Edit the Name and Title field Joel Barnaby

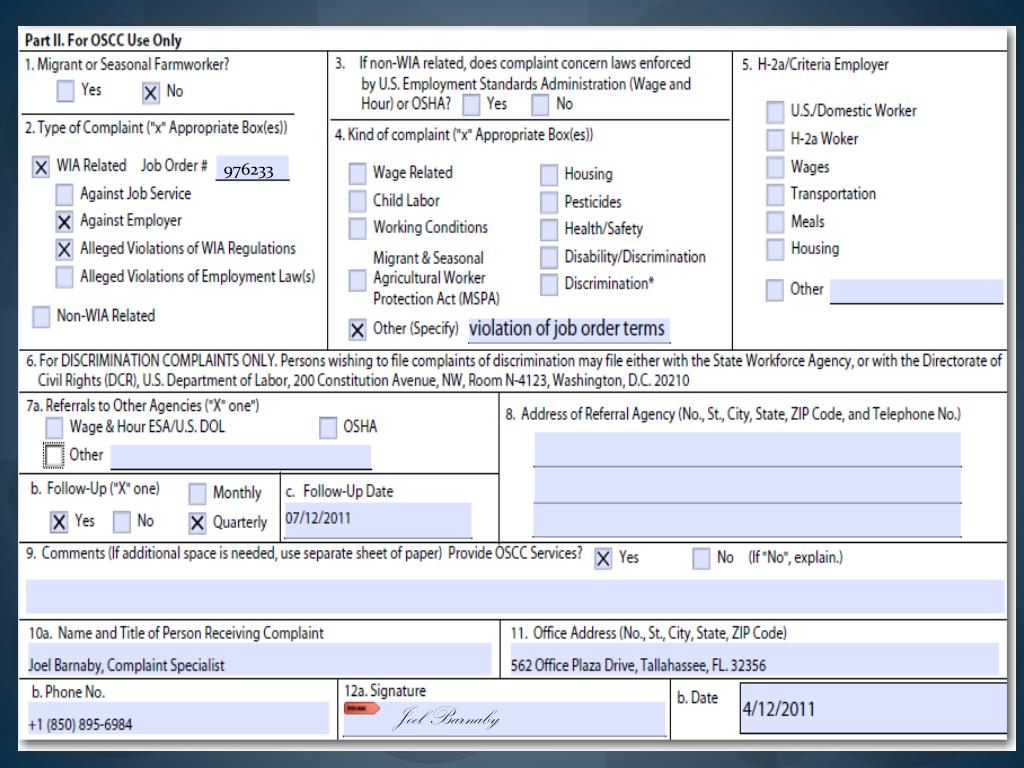coord(259,660)
